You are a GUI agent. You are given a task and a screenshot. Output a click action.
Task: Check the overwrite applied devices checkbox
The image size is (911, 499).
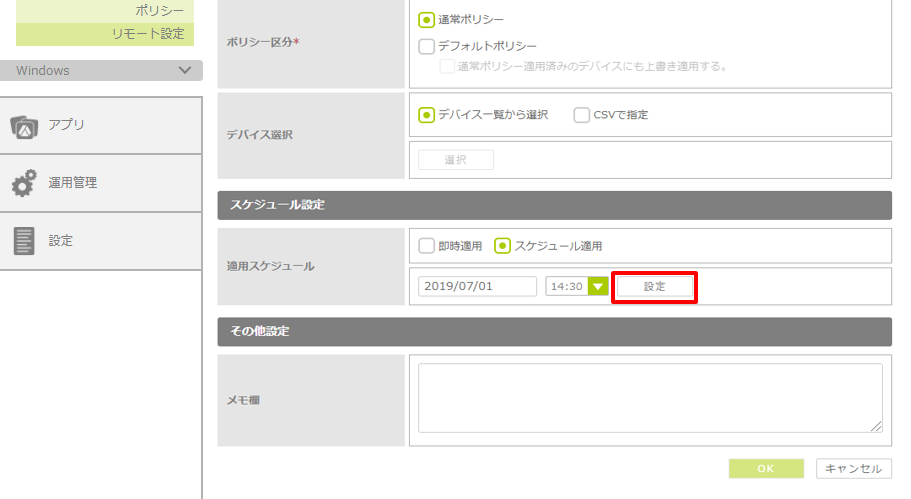pos(447,66)
